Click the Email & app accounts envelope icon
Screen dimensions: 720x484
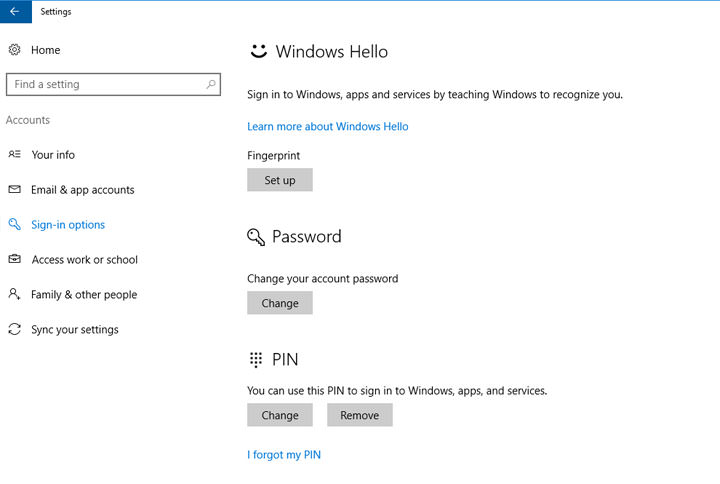coord(14,190)
